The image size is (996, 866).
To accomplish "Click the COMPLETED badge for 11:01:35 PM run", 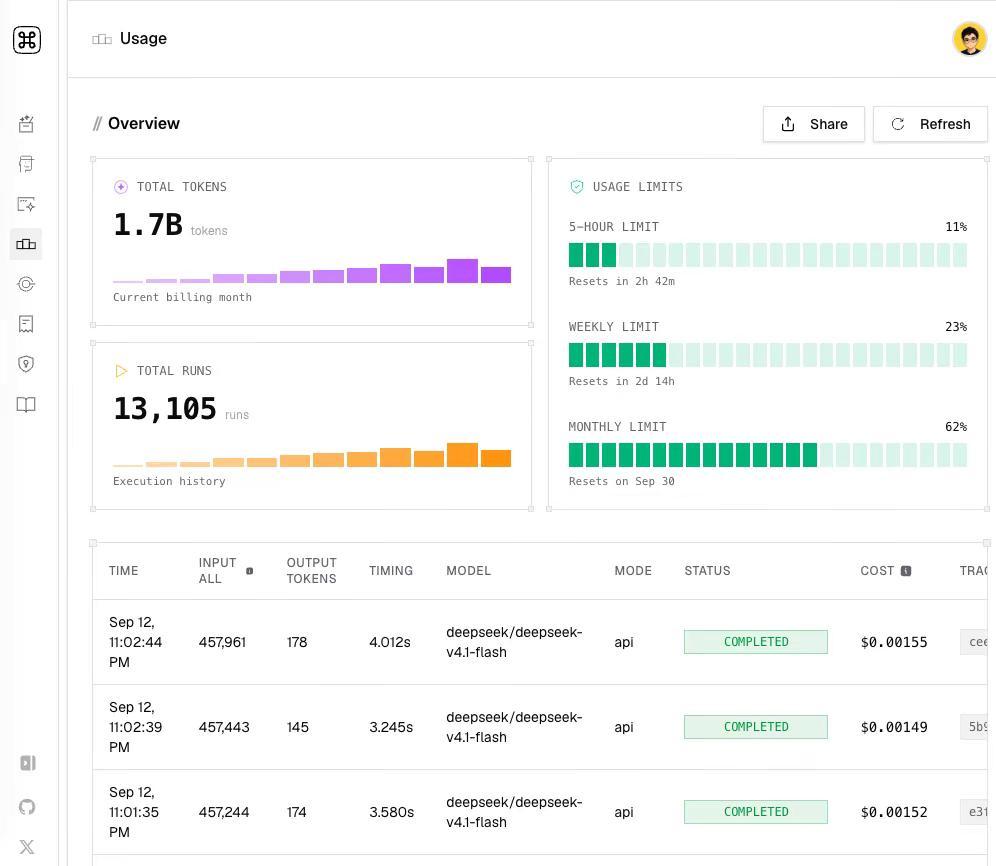I will click(756, 812).
